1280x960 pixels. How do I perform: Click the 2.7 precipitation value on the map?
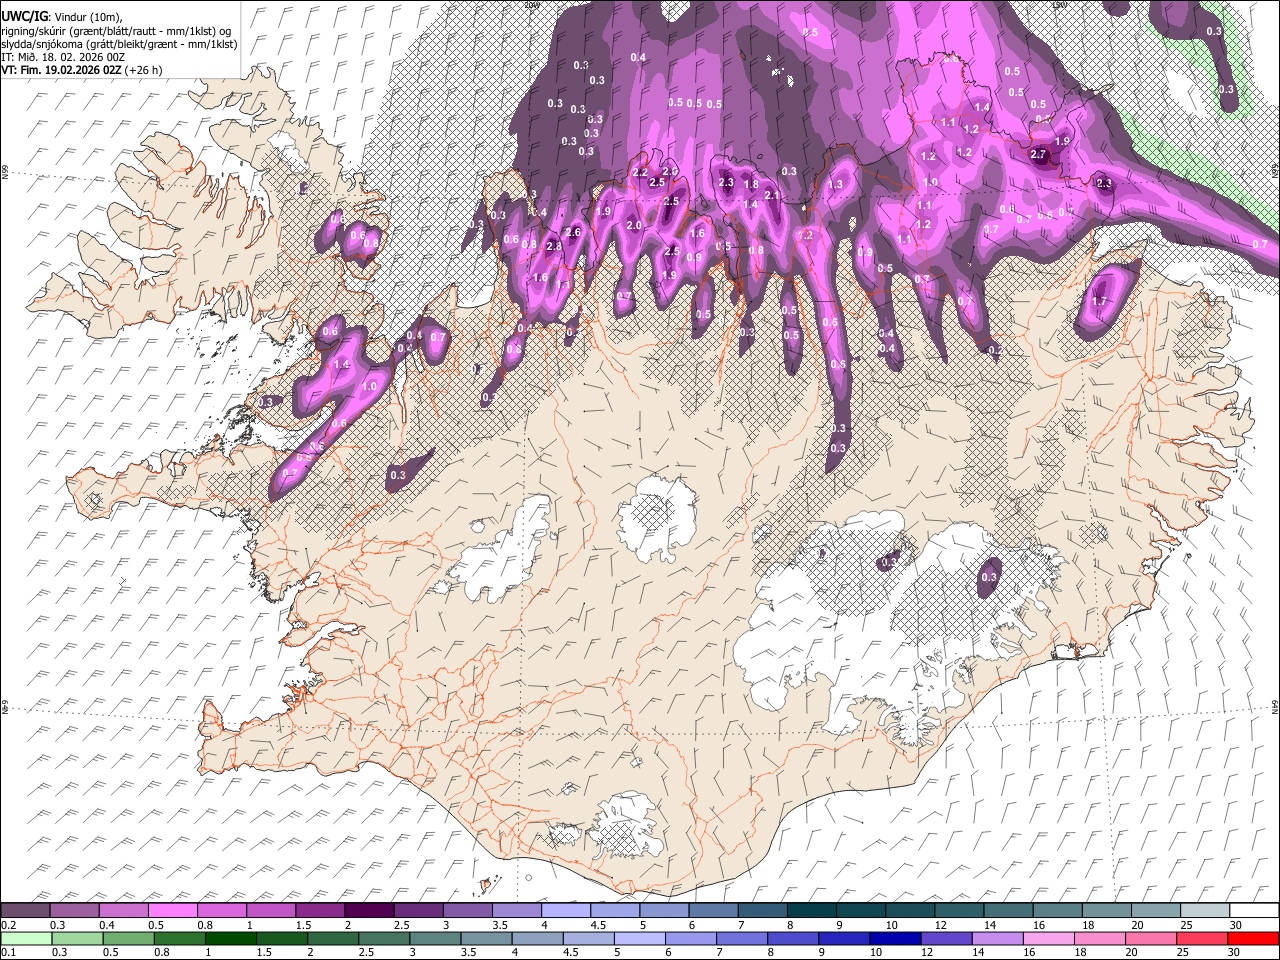(x=1038, y=155)
